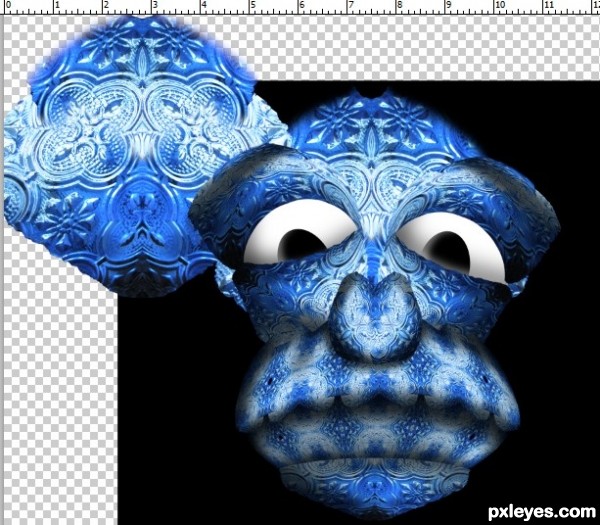The image size is (600, 525).
Task: Click the ruler mark labeled 5
Action: (x=253, y=5)
